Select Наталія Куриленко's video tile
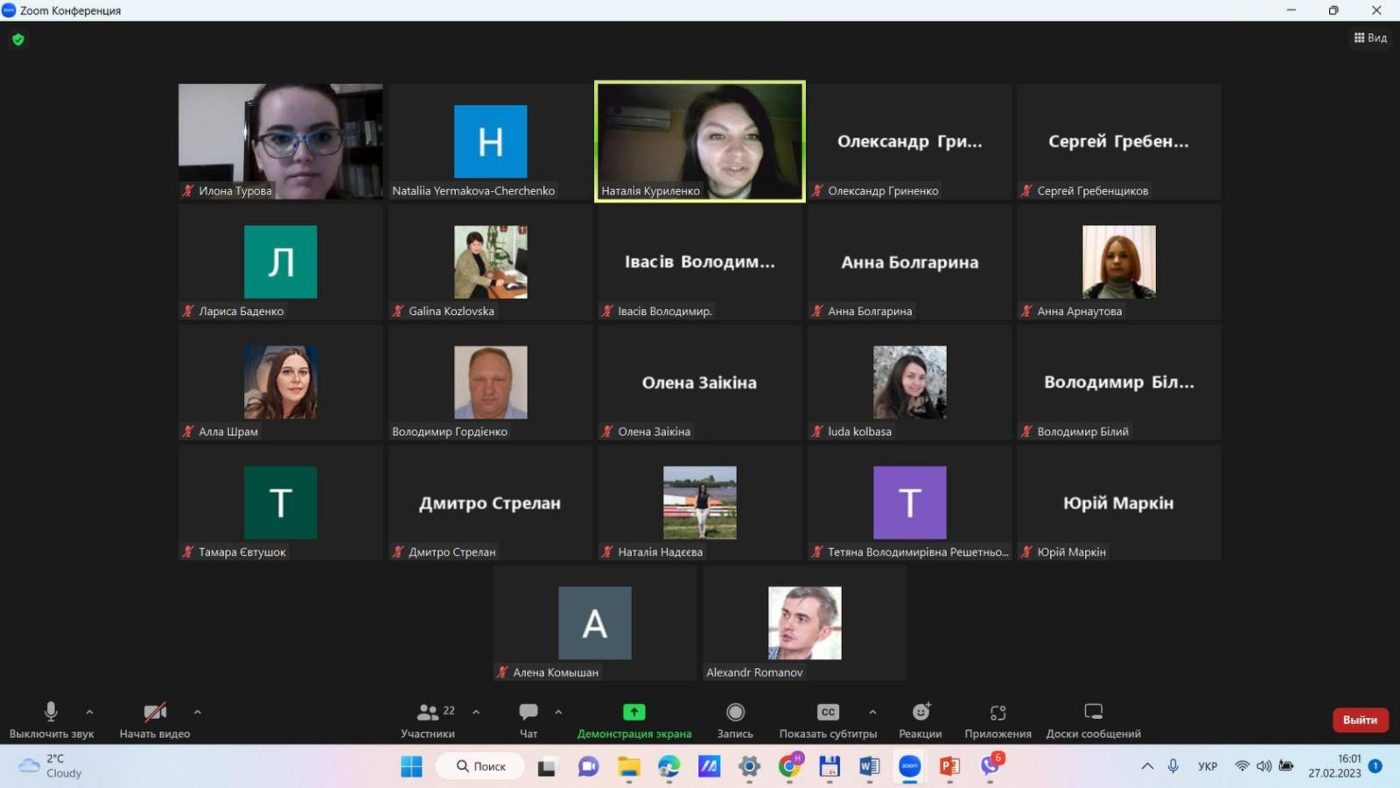This screenshot has width=1400, height=788. pos(700,142)
